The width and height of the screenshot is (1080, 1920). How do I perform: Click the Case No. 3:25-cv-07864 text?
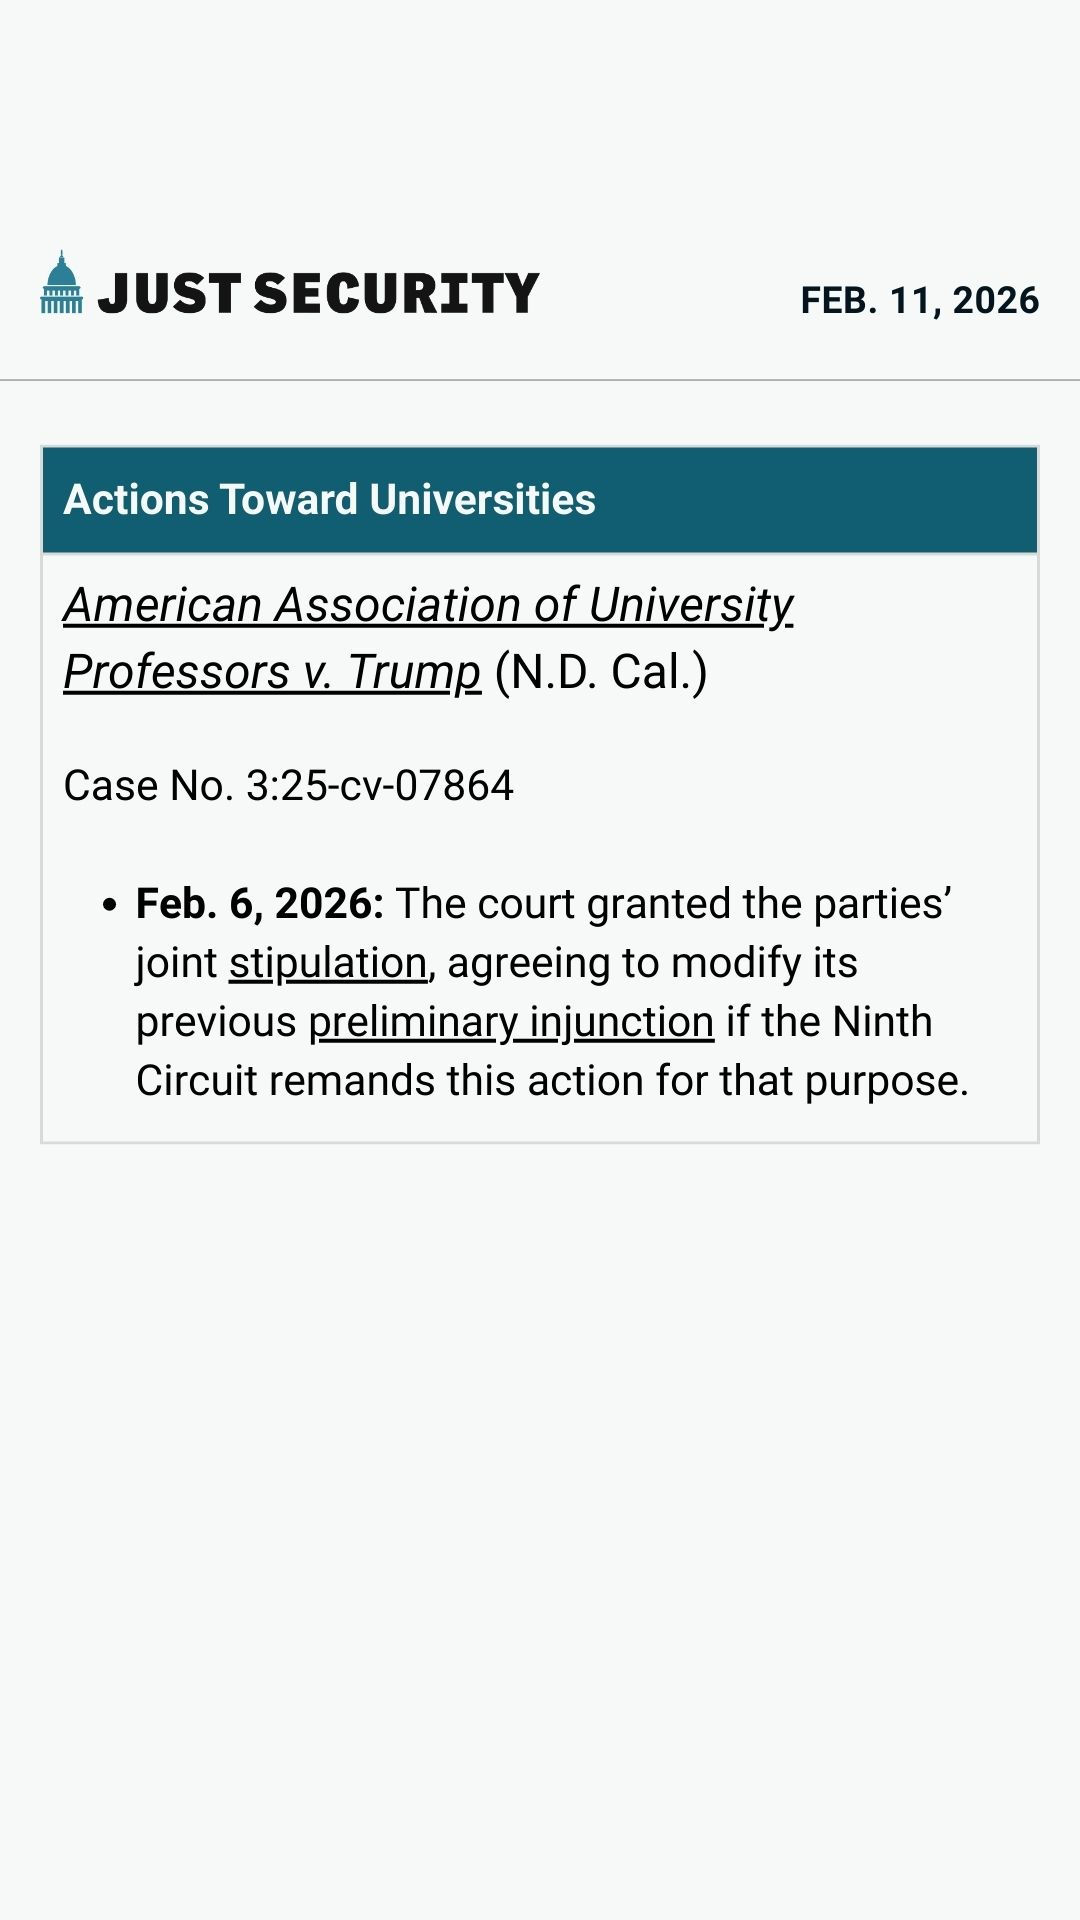click(288, 786)
